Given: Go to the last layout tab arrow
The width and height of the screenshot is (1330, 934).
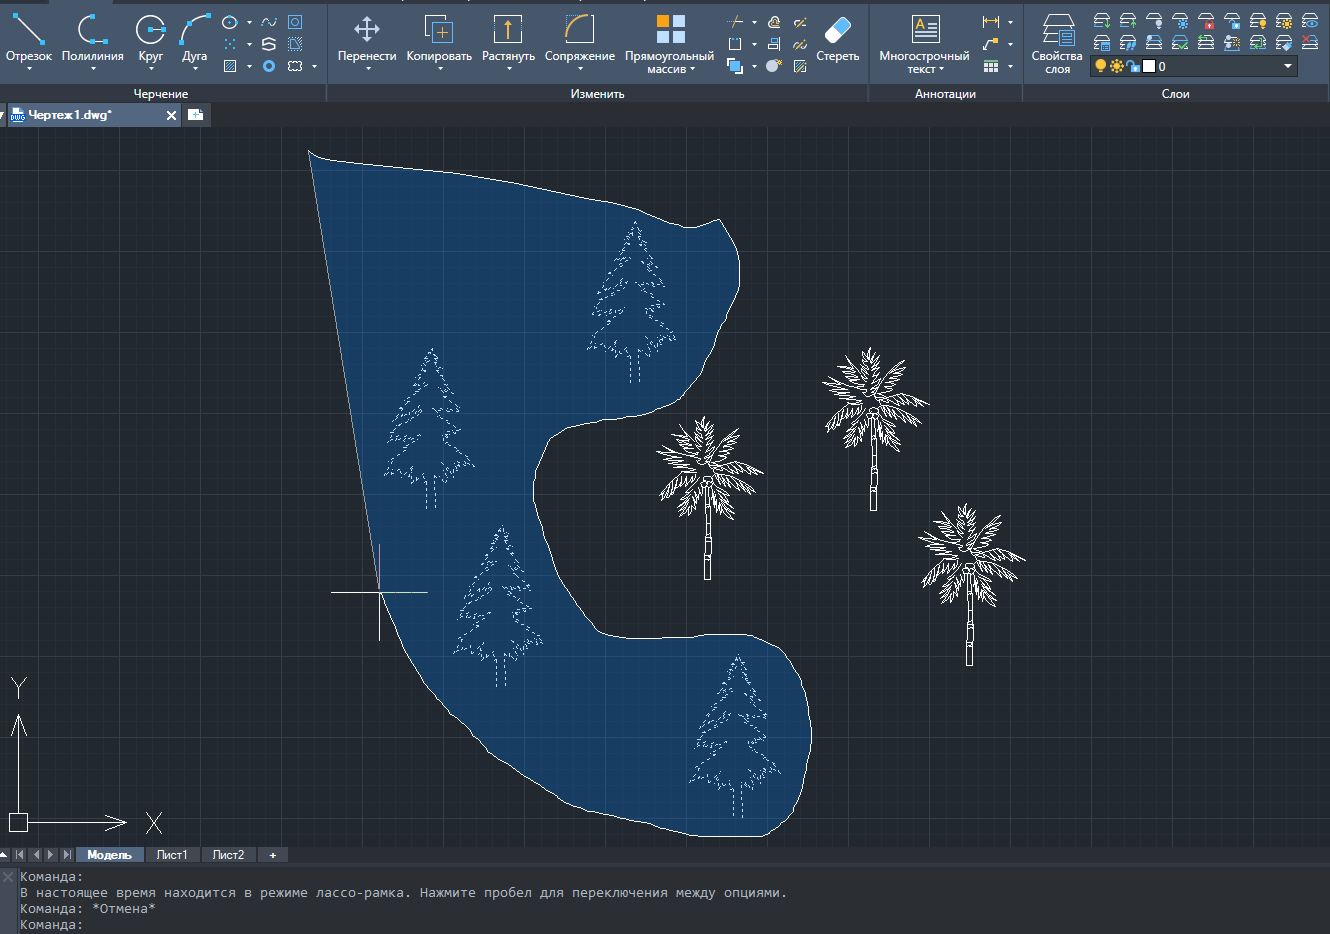Looking at the screenshot, I should (x=67, y=855).
